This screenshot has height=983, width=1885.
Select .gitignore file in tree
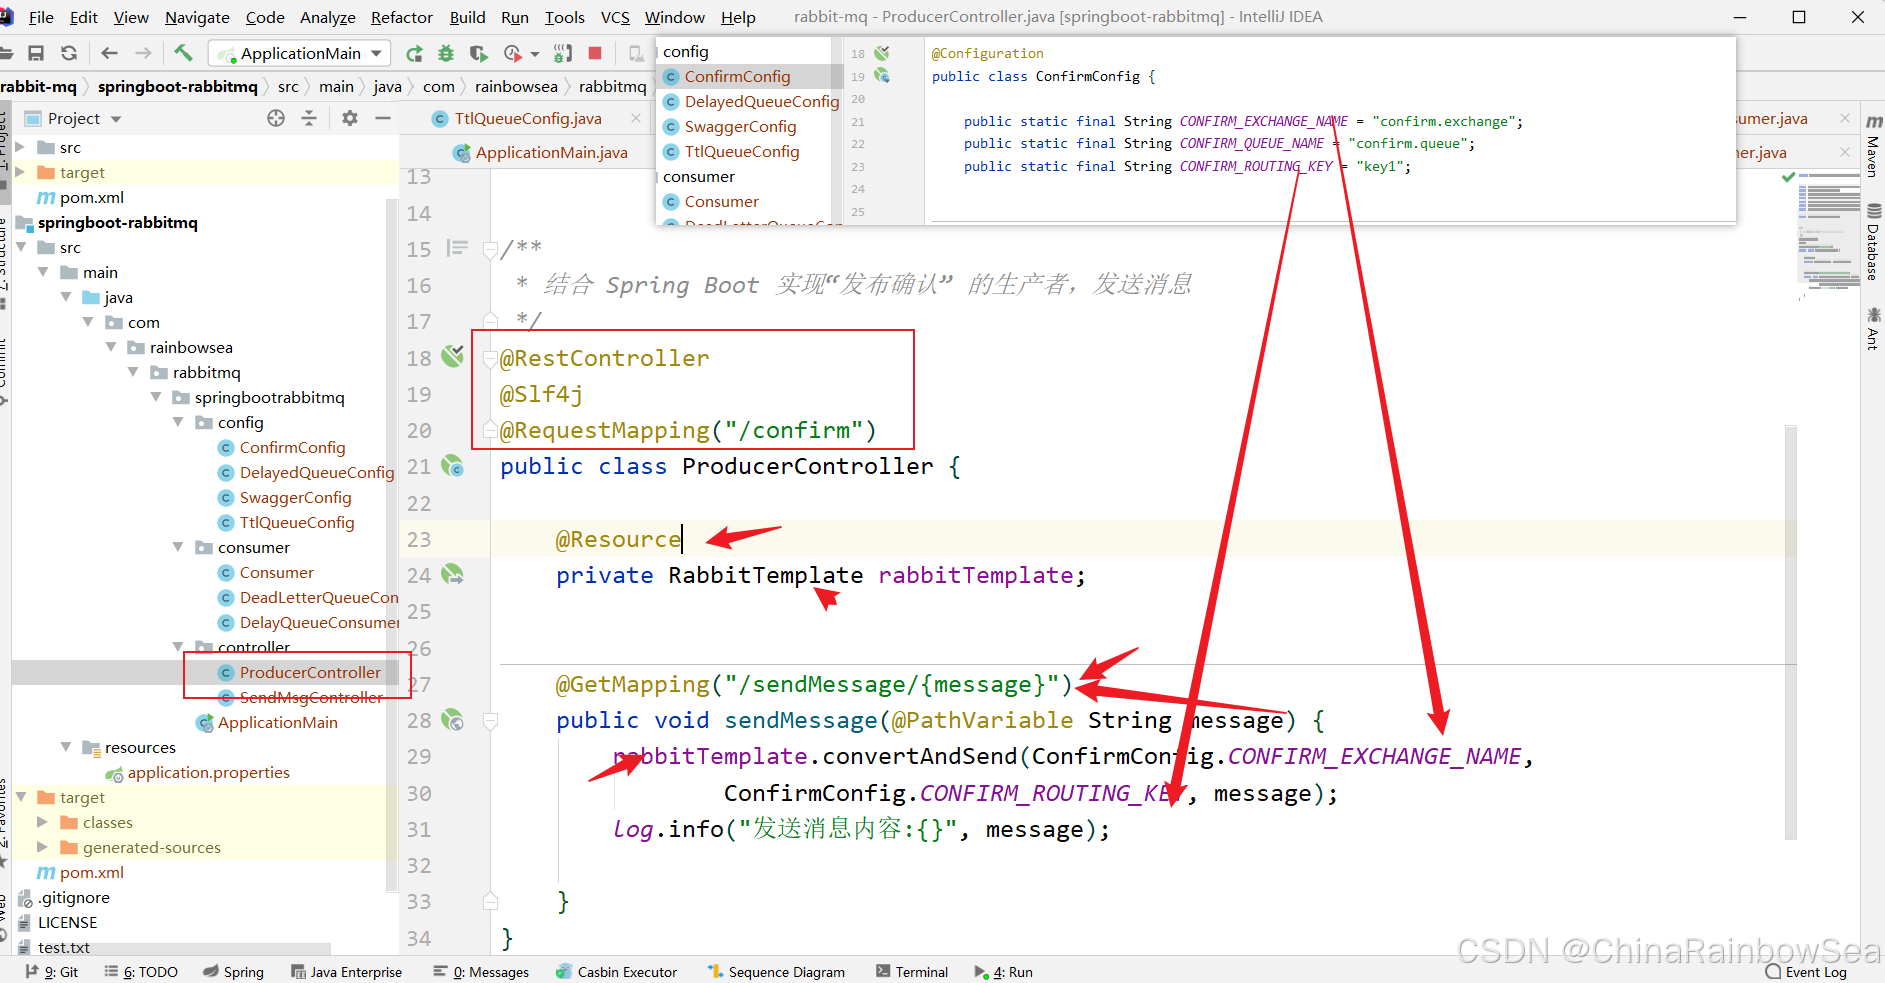[x=74, y=897]
